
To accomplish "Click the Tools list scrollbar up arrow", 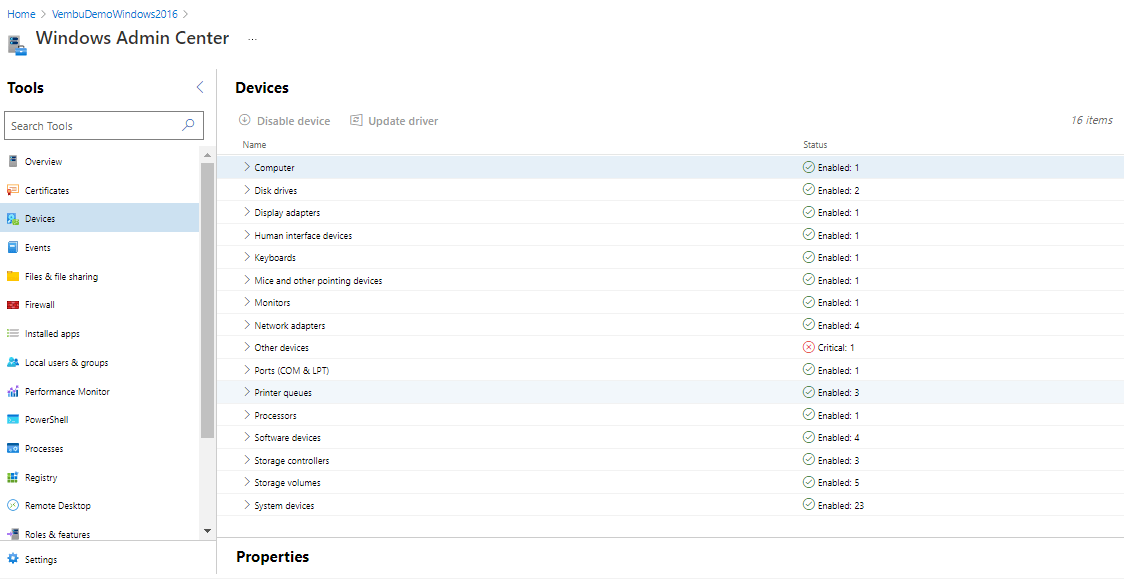I will tap(207, 155).
